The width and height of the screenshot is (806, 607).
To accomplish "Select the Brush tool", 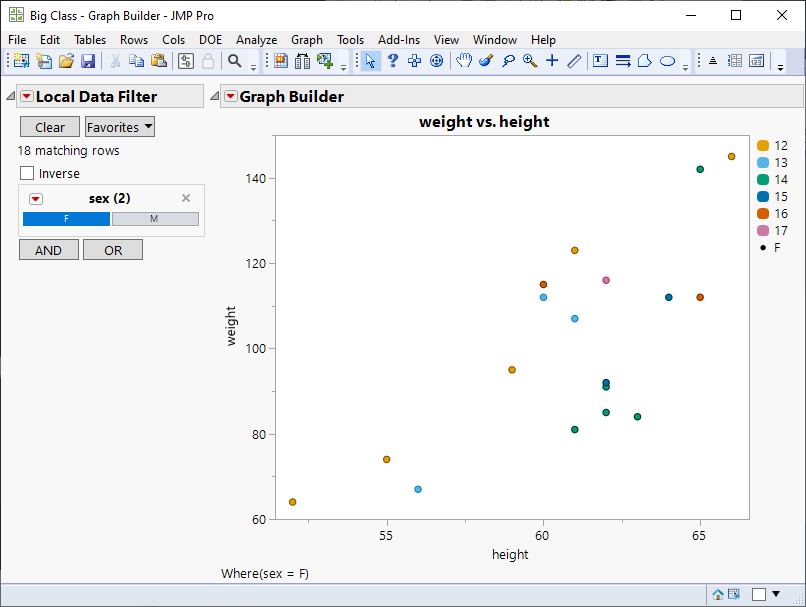I will point(486,61).
